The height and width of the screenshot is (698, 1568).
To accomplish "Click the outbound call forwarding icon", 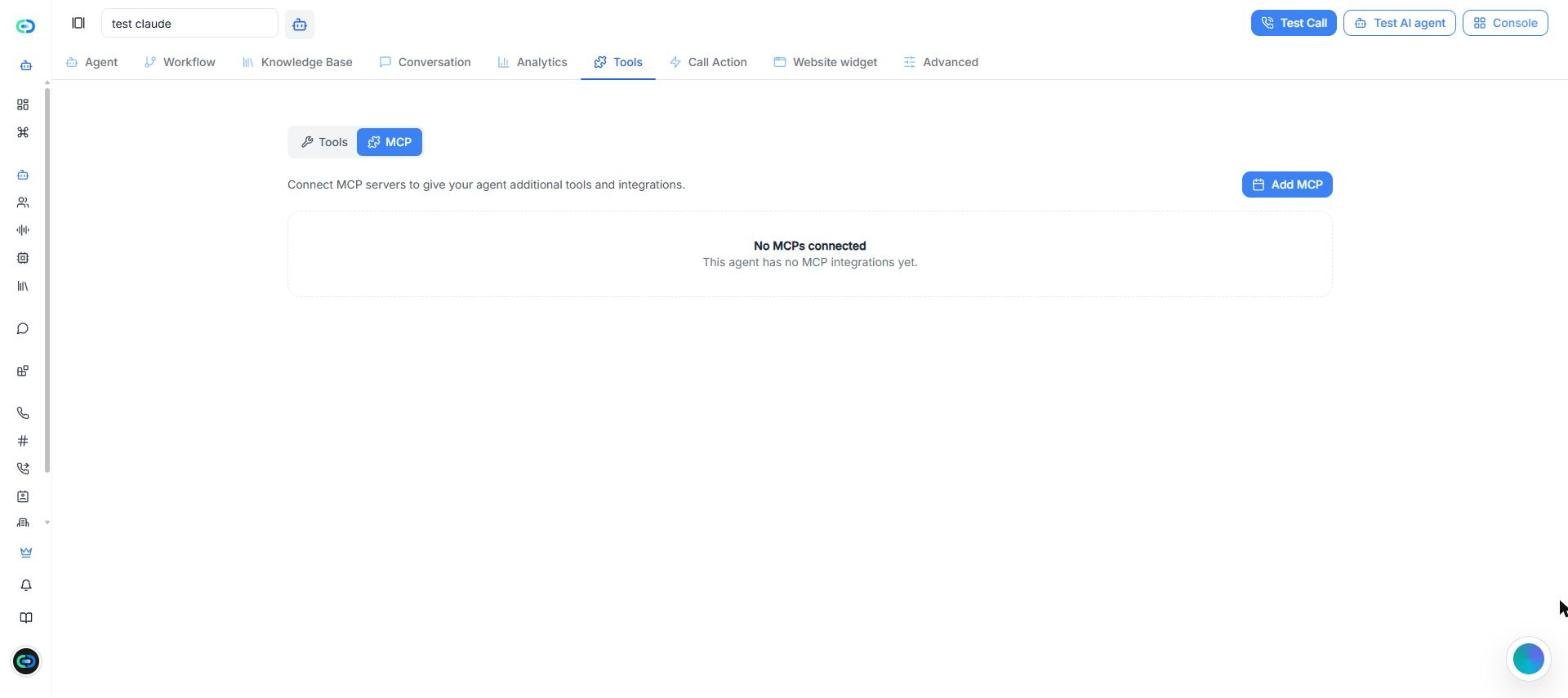I will click(23, 469).
